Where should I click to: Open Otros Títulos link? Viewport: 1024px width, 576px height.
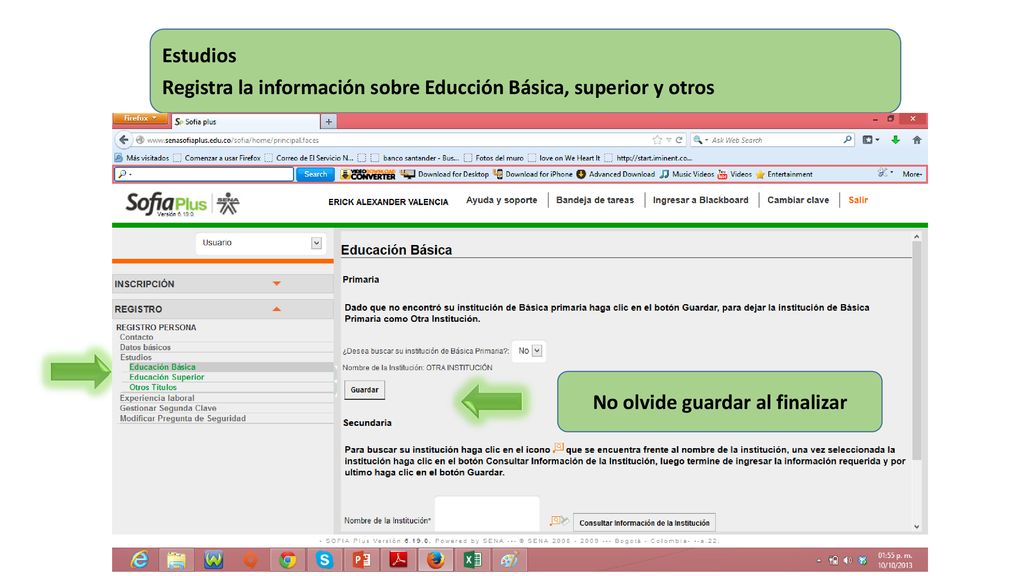click(153, 387)
